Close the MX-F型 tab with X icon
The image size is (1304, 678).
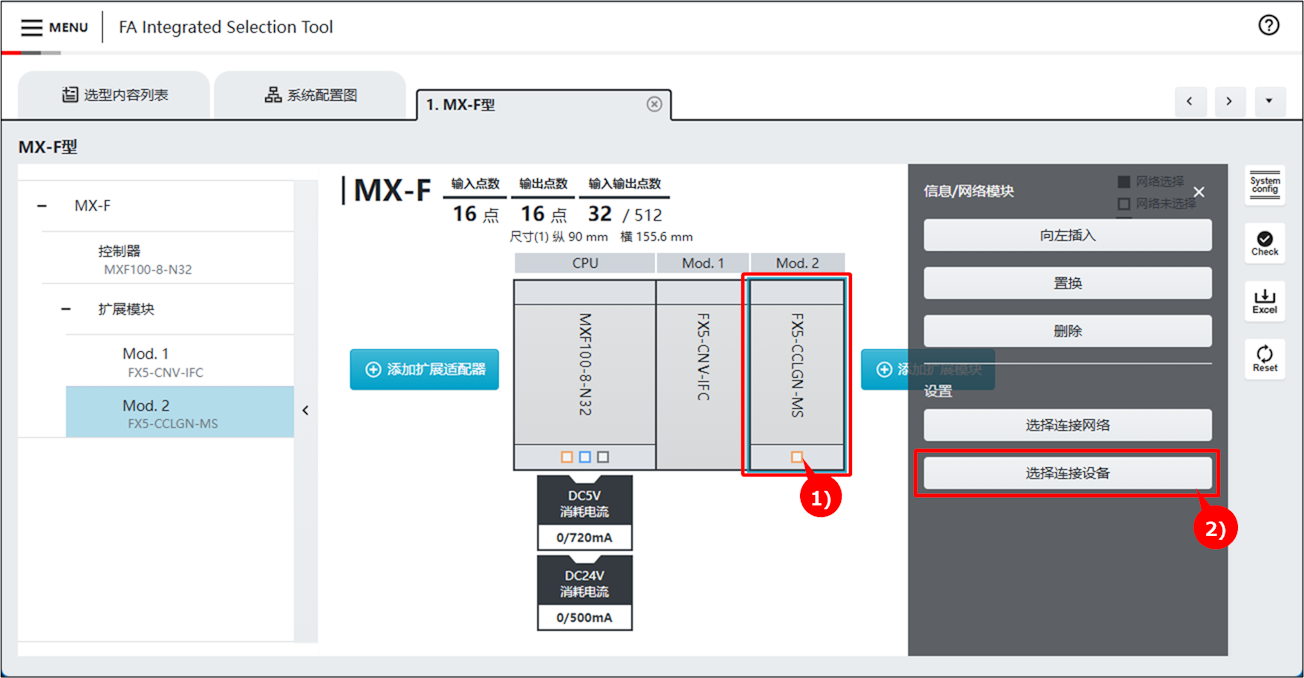point(654,104)
